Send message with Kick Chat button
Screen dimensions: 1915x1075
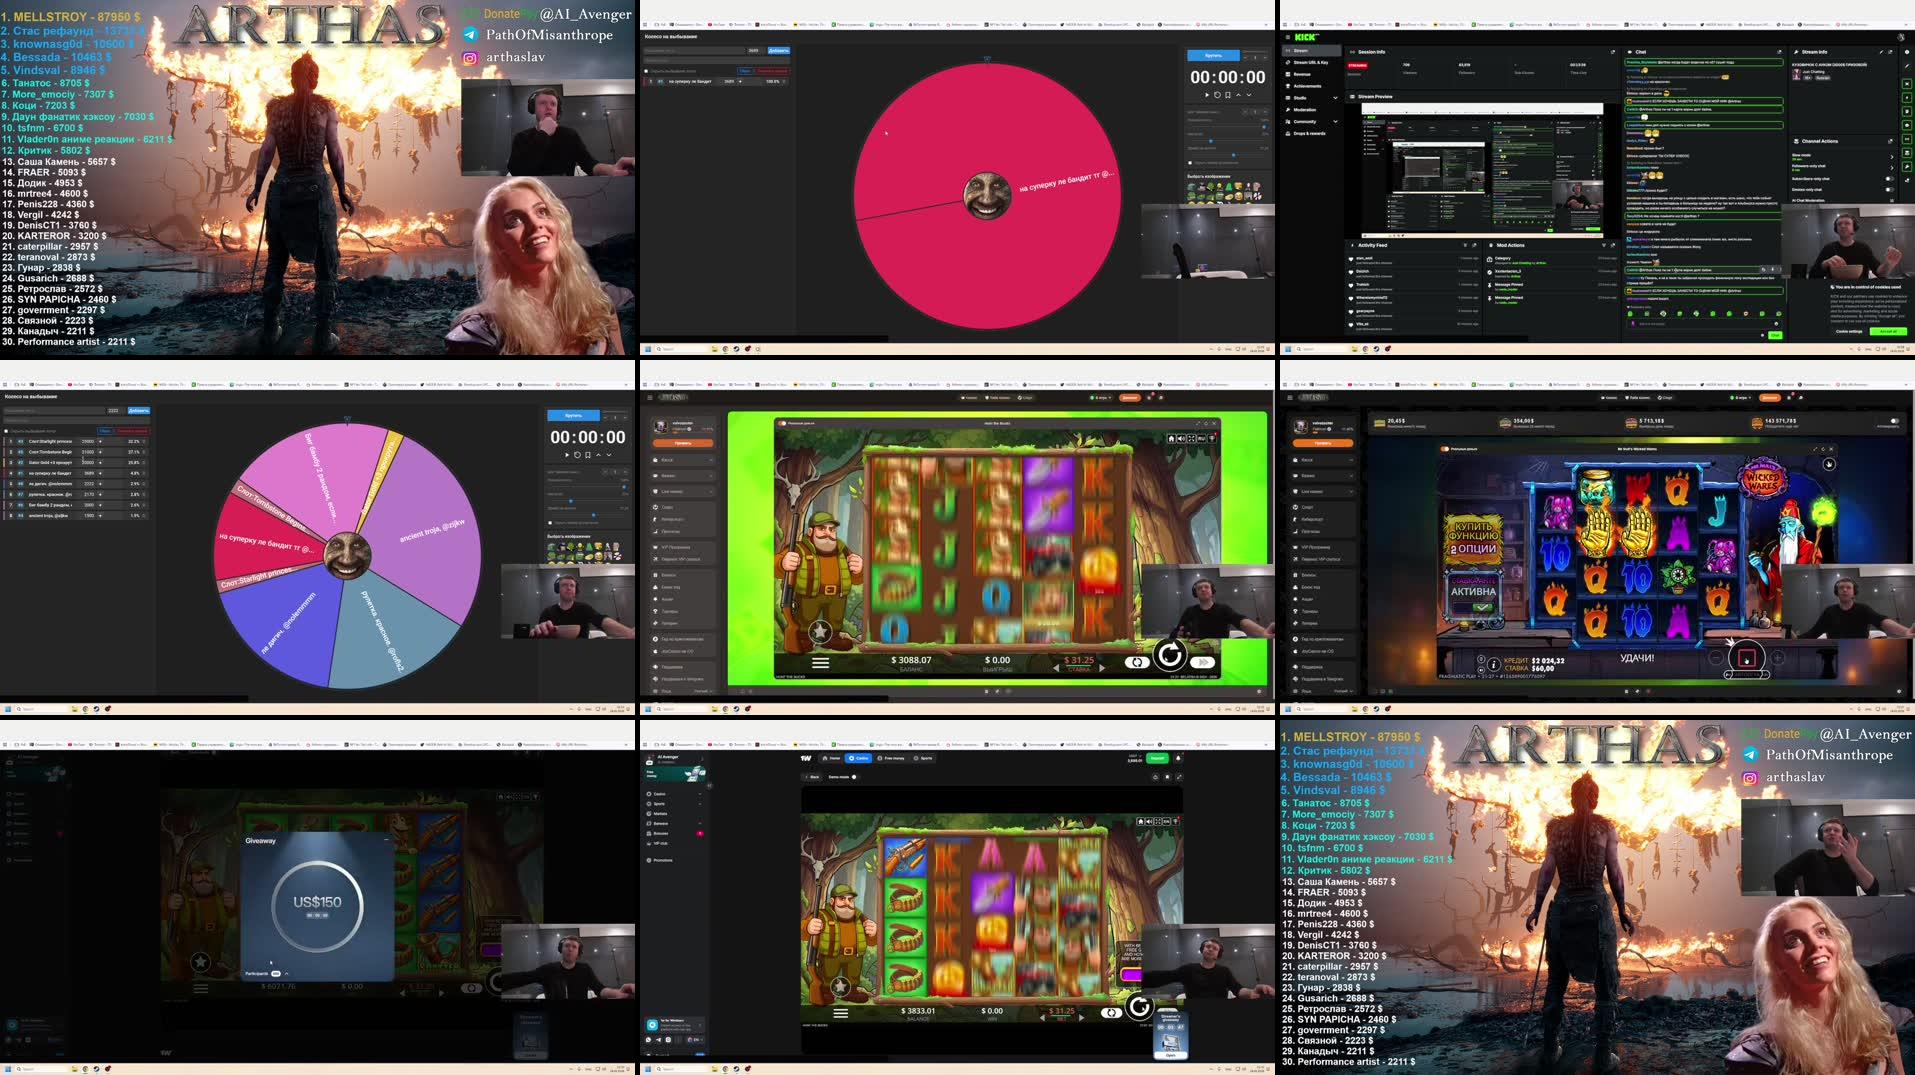[1775, 335]
